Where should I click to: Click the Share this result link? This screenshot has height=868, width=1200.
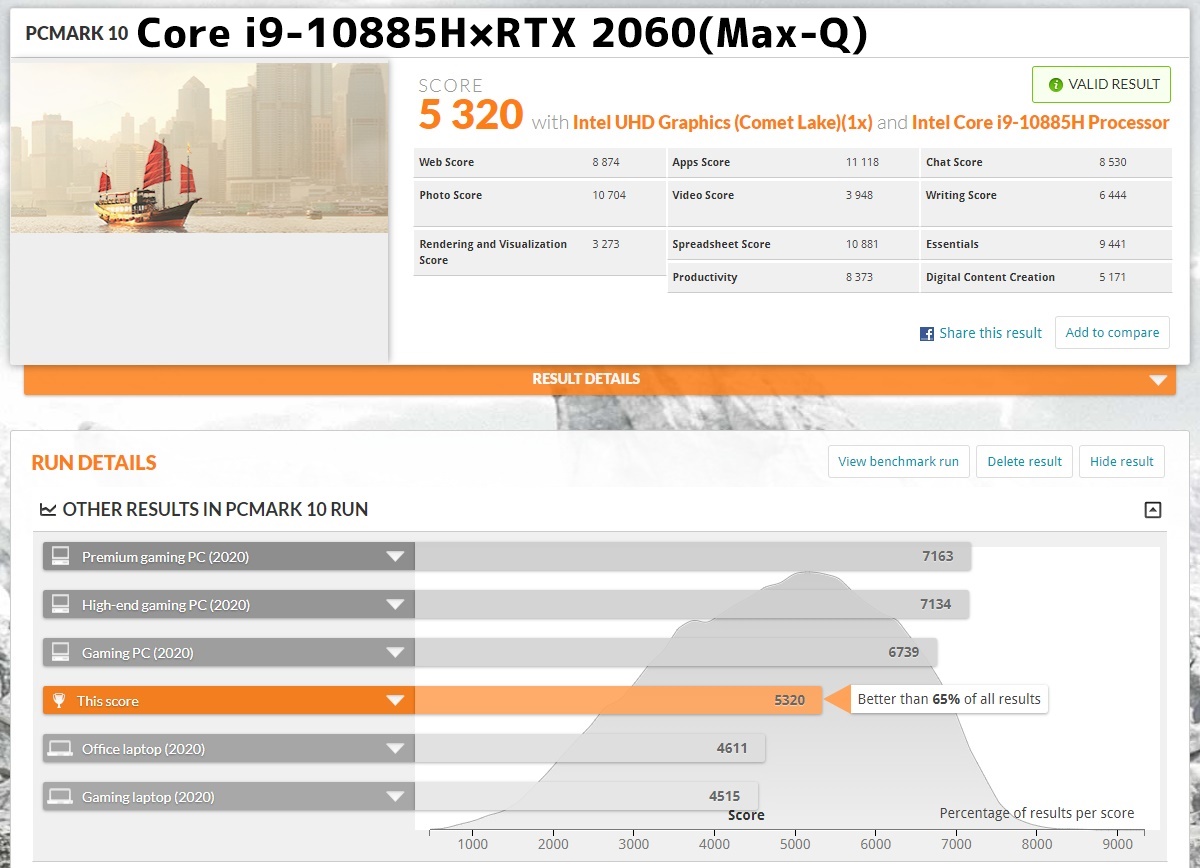990,334
